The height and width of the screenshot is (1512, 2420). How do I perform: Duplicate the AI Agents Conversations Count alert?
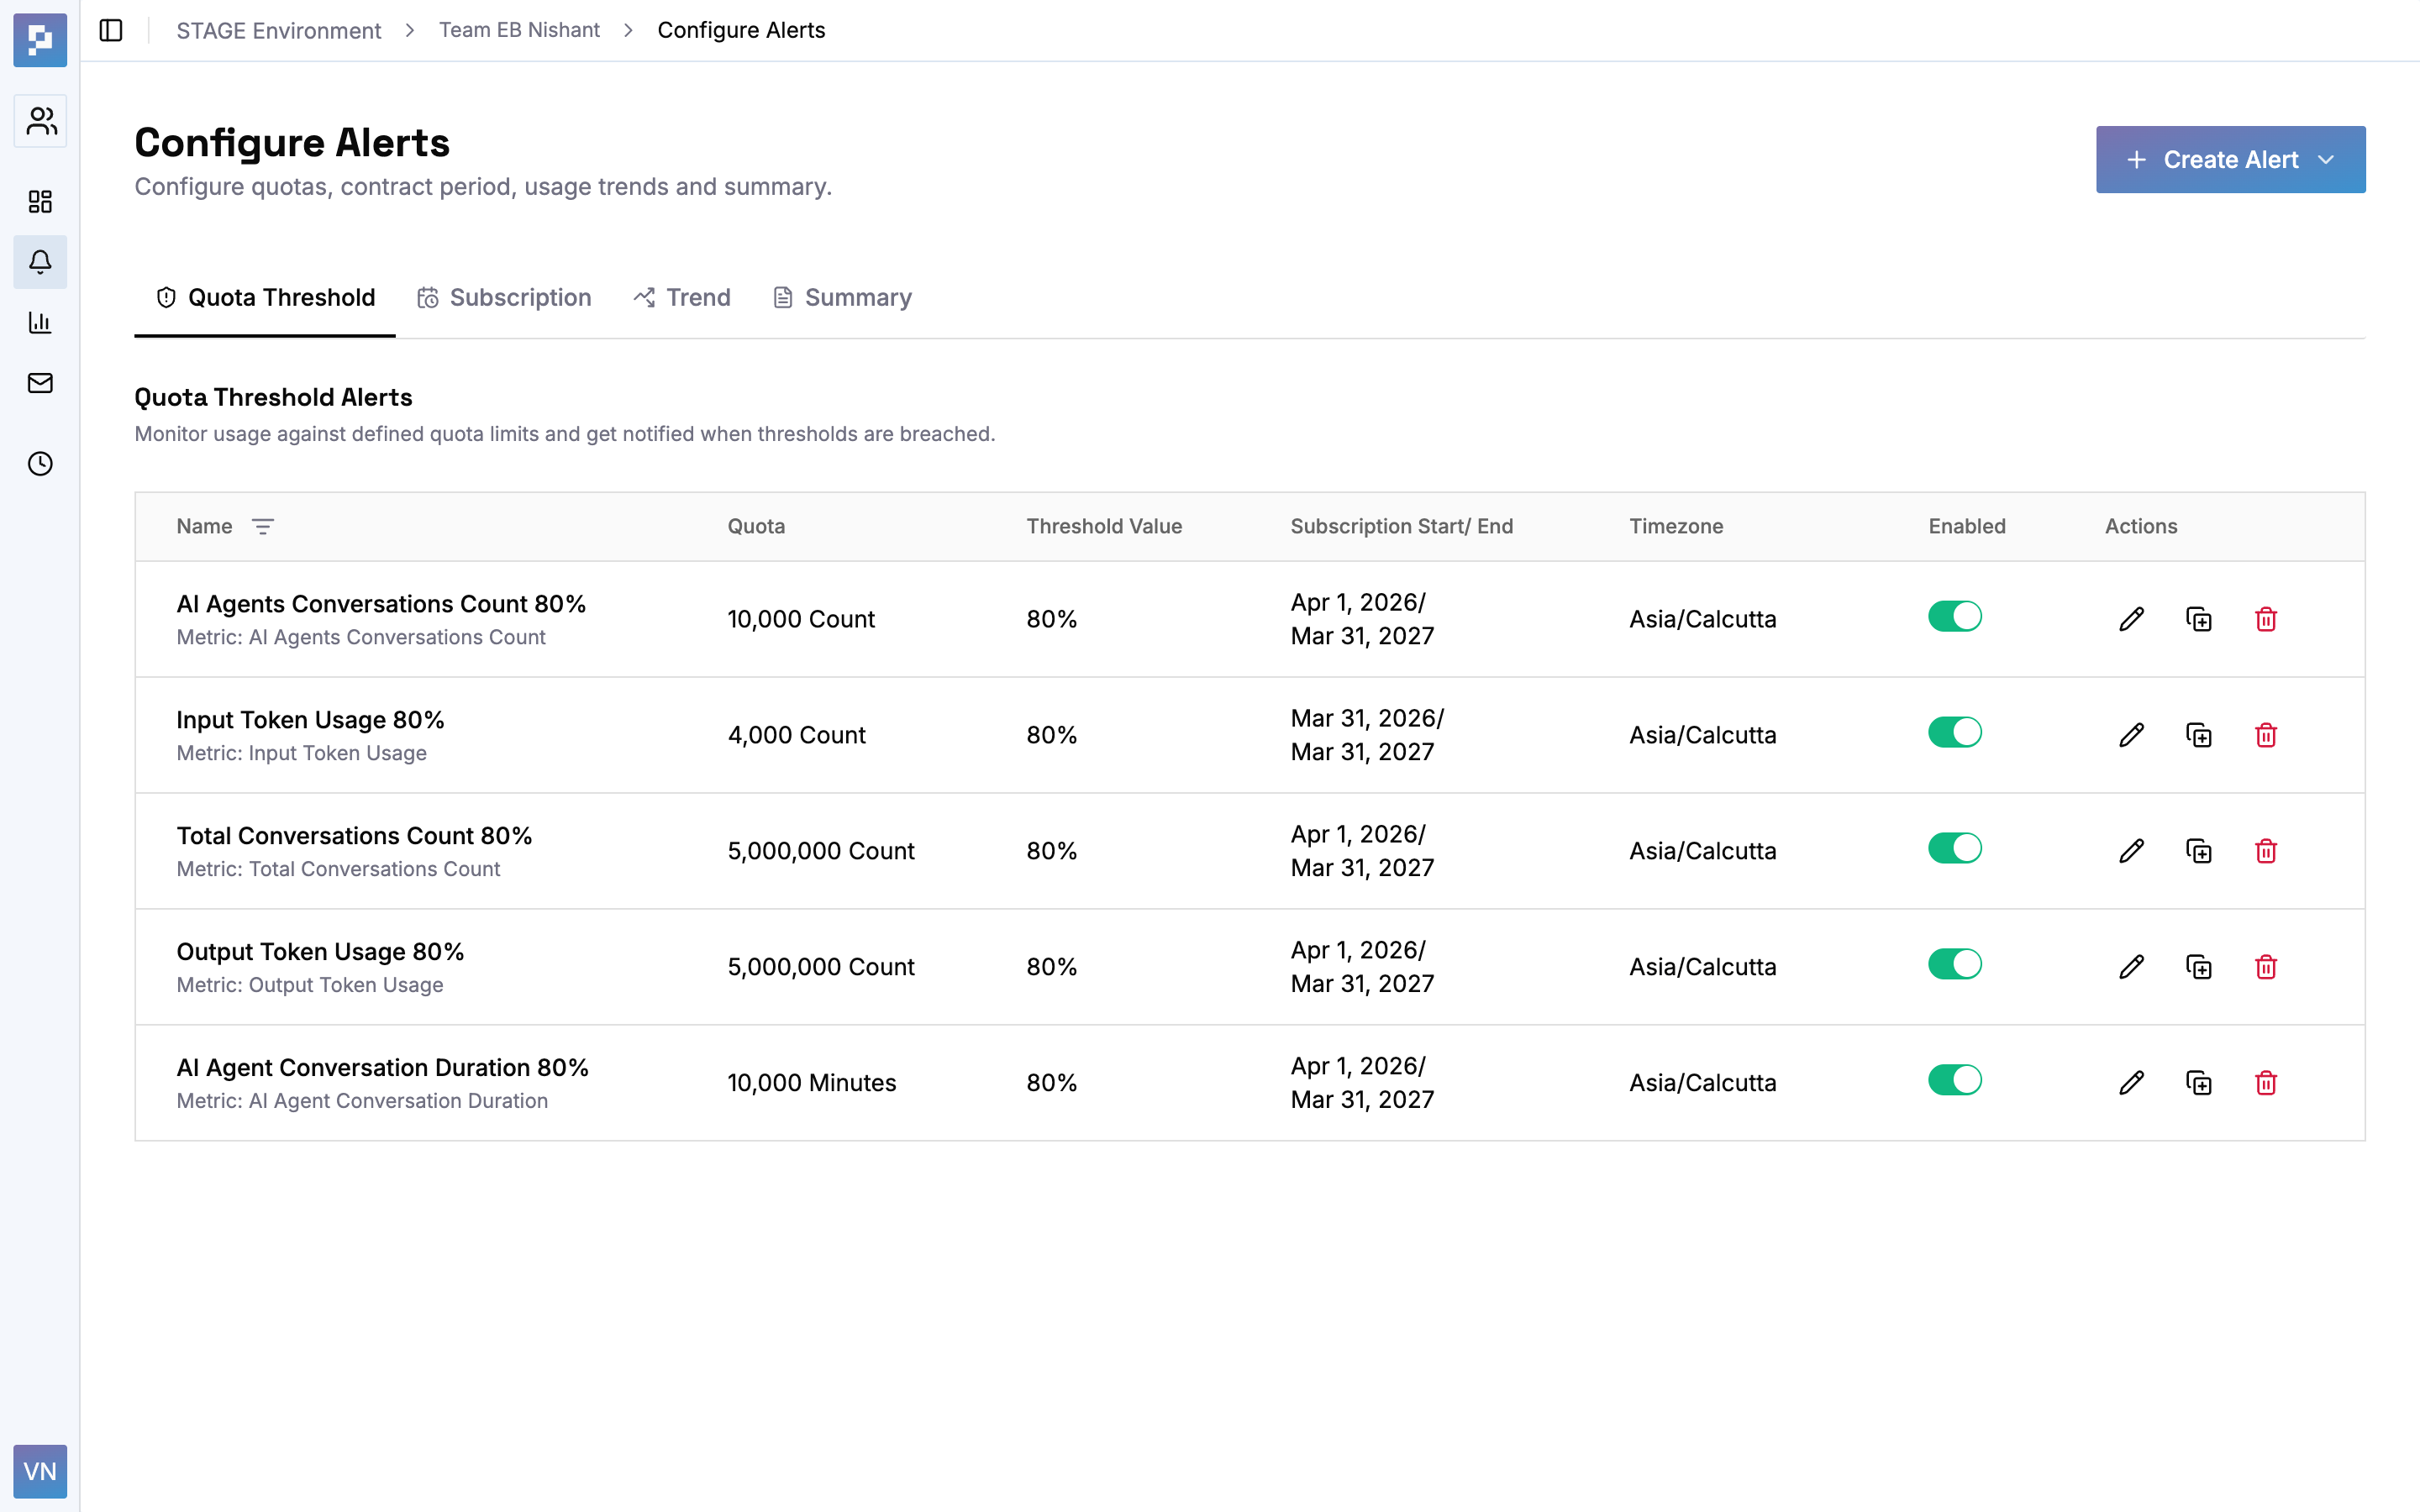[2199, 619]
